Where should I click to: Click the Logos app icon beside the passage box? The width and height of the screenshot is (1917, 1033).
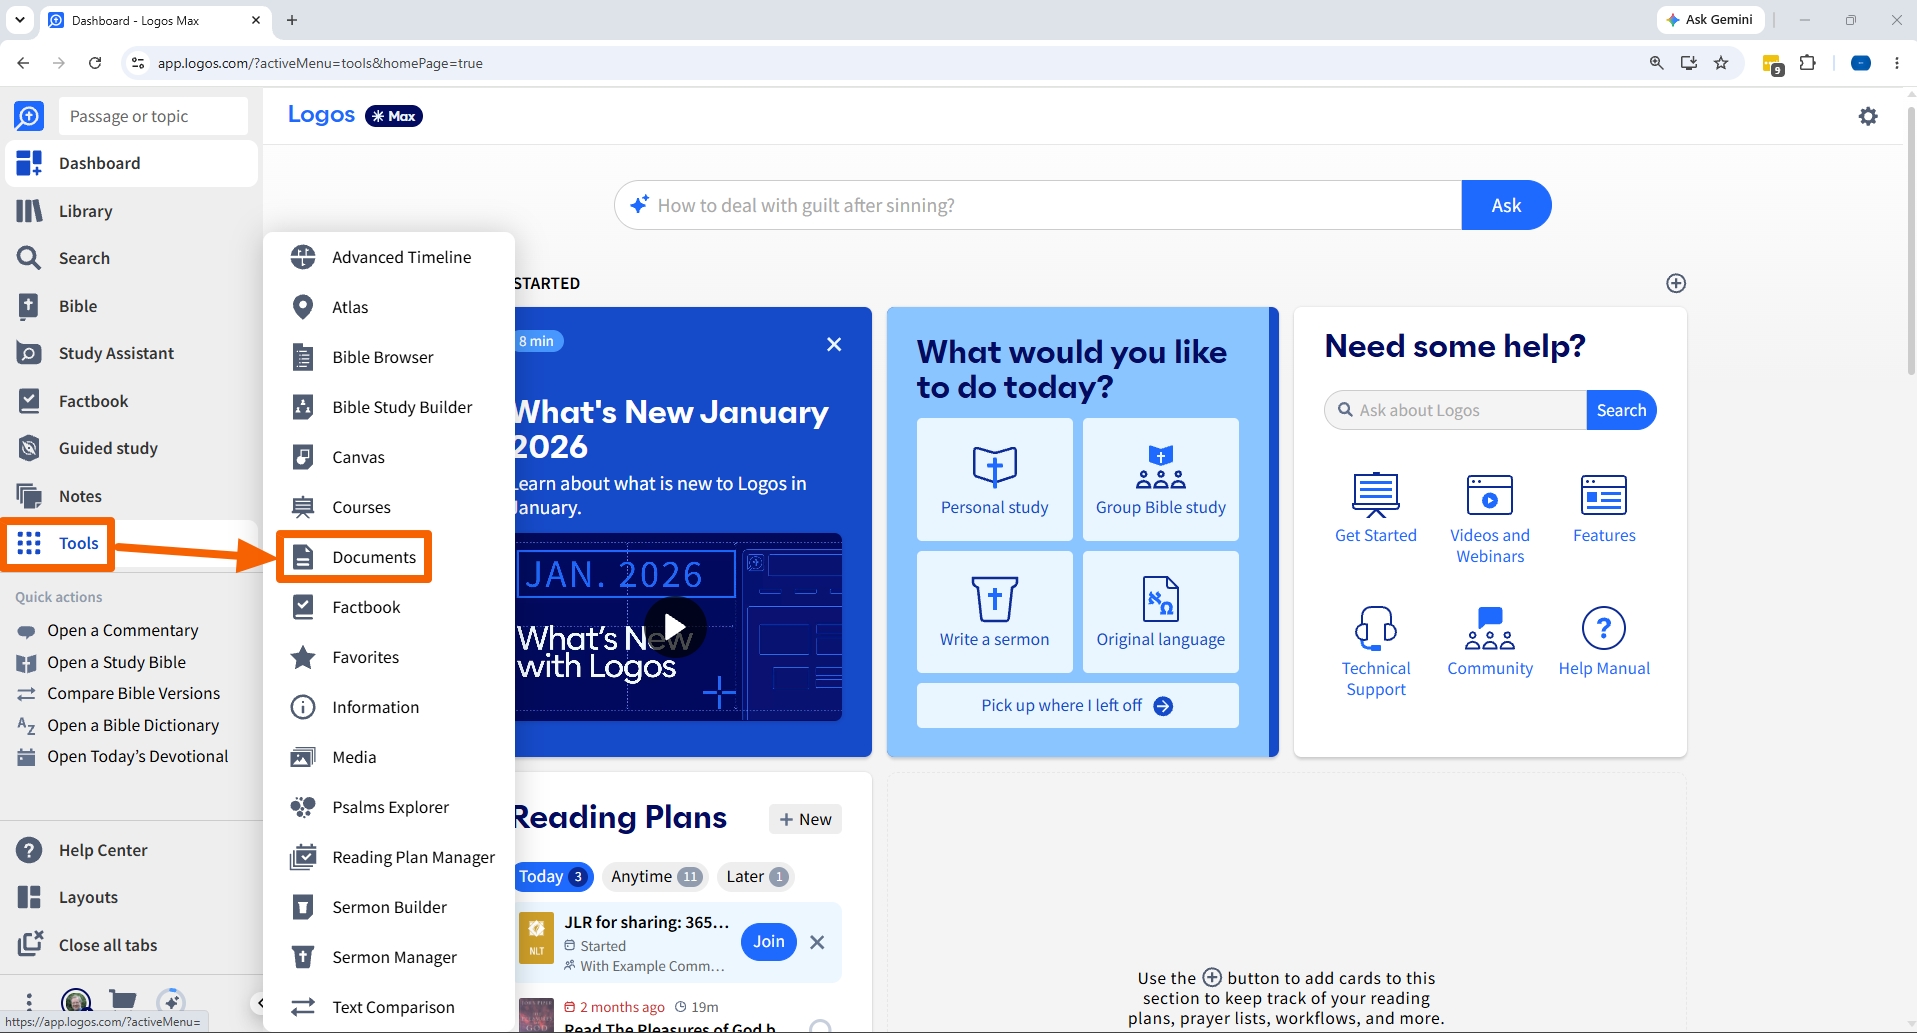point(29,116)
